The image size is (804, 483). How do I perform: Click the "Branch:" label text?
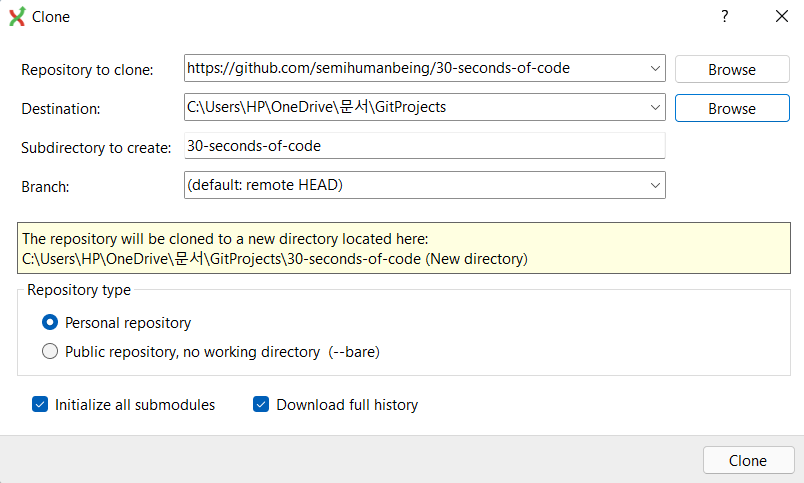47,186
